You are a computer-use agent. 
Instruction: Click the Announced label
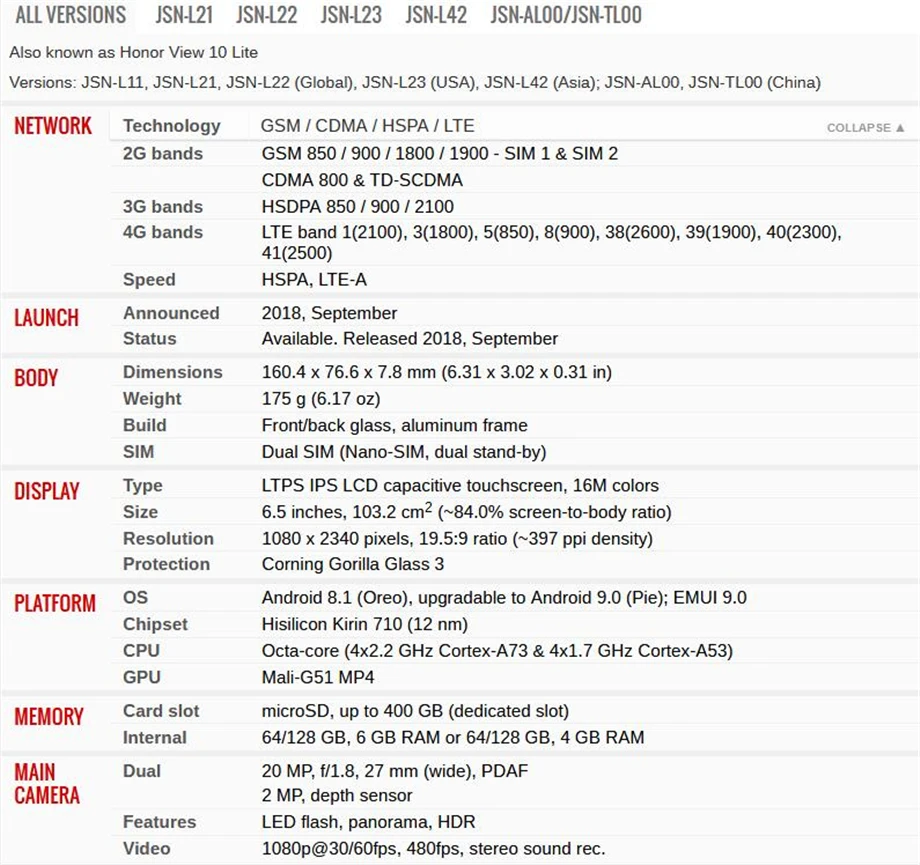pos(171,313)
